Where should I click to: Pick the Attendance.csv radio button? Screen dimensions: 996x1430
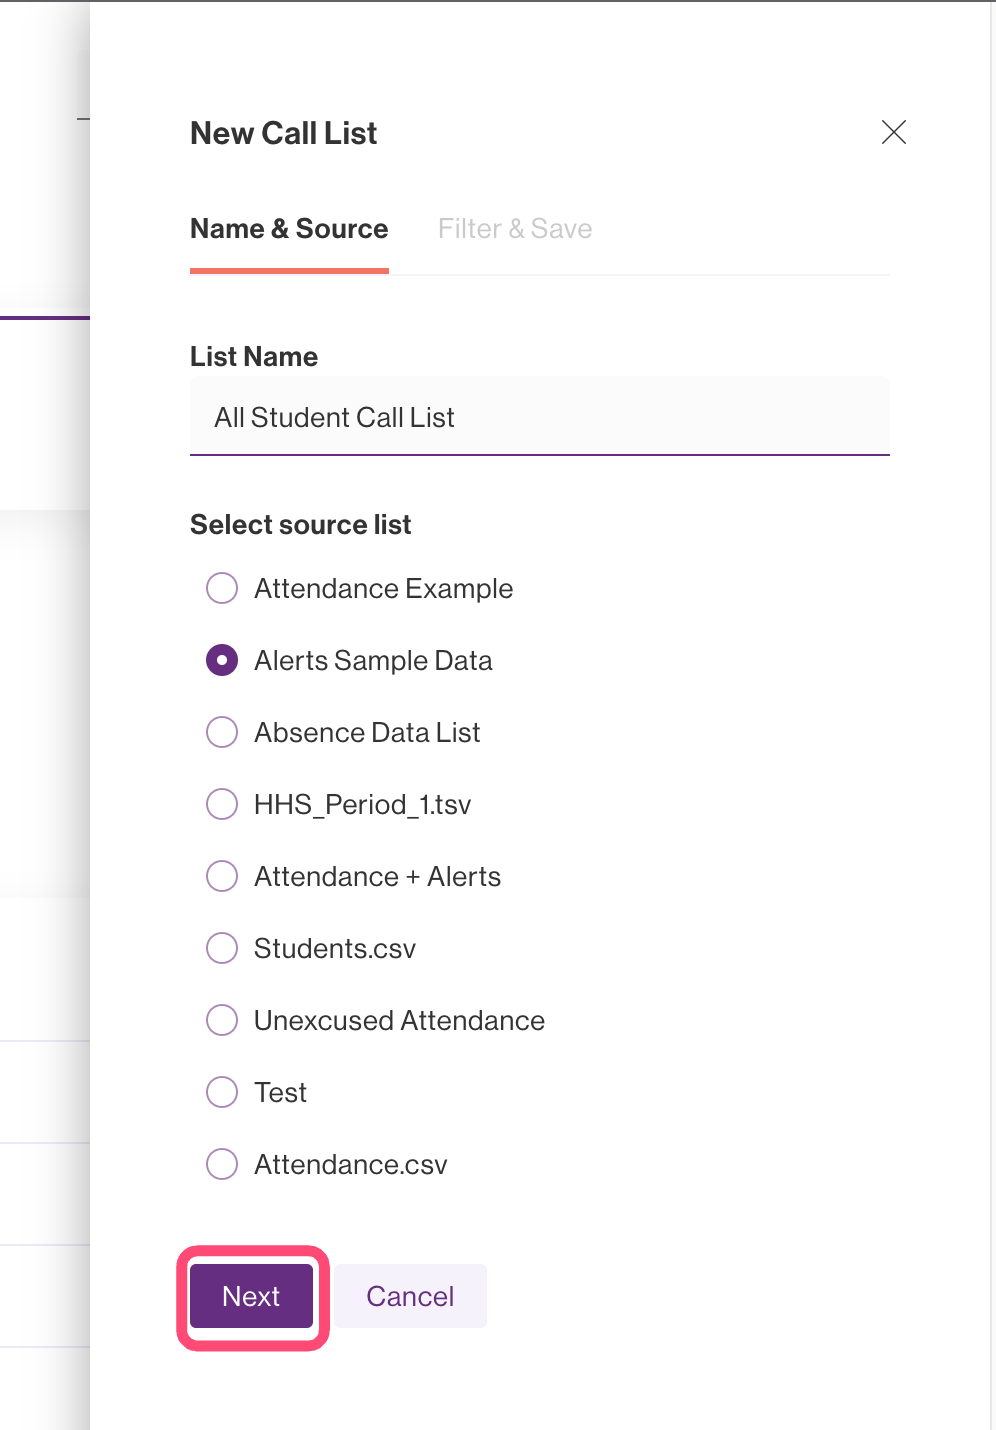pos(222,1164)
